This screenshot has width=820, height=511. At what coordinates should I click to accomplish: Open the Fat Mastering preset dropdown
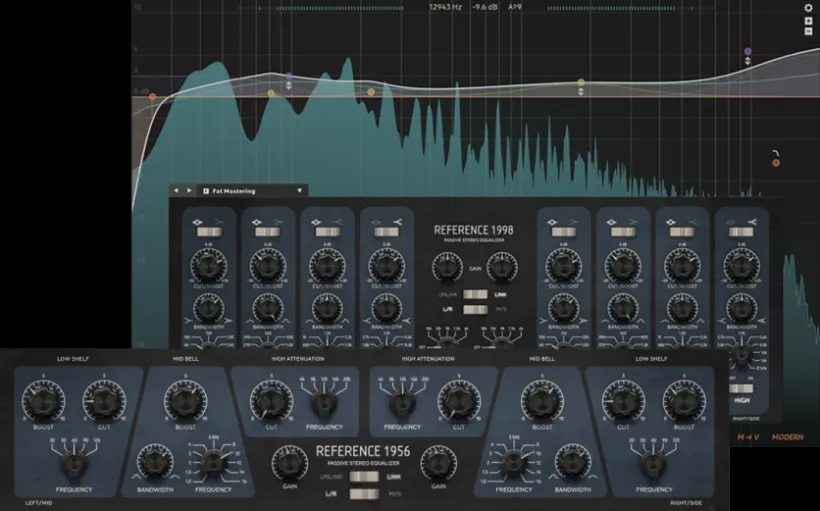[253, 191]
